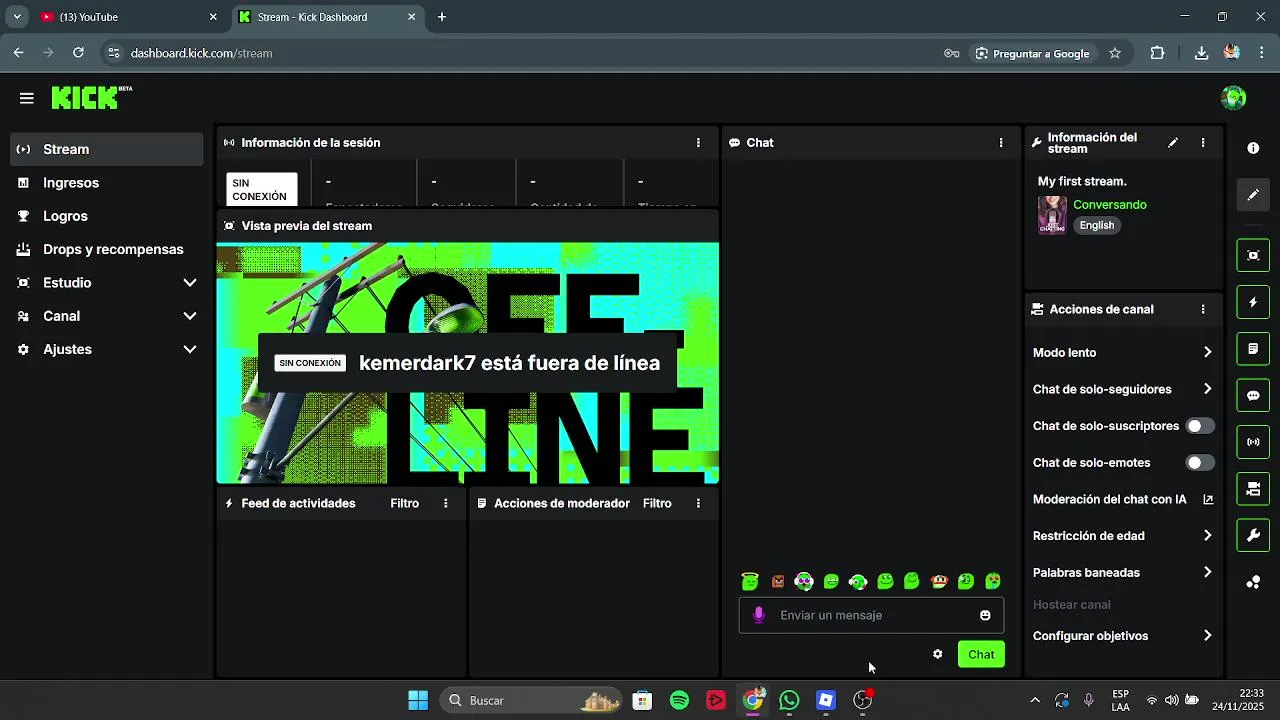Toggle the moderator actions document icon
Screen dimensions: 1280x720
point(1253,349)
